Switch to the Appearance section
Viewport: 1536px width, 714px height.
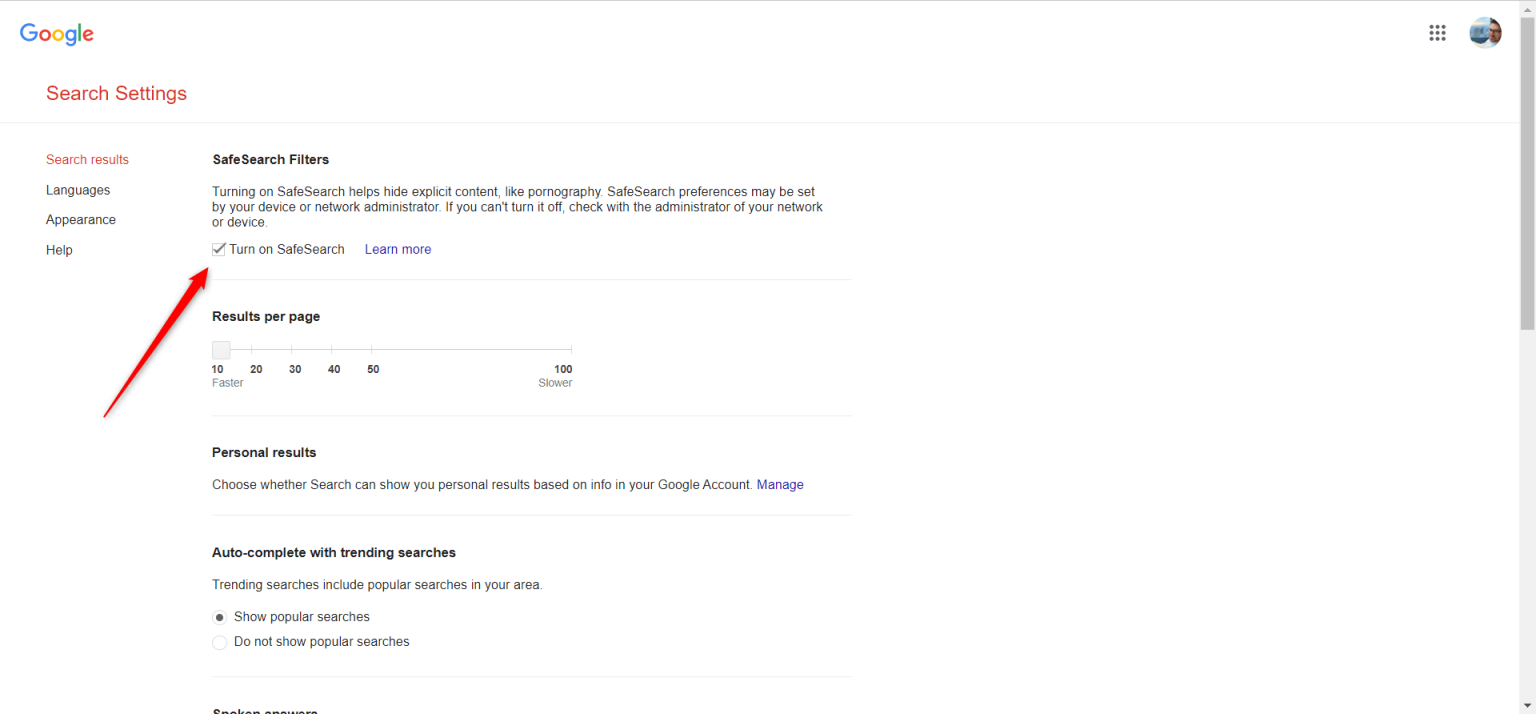(81, 219)
